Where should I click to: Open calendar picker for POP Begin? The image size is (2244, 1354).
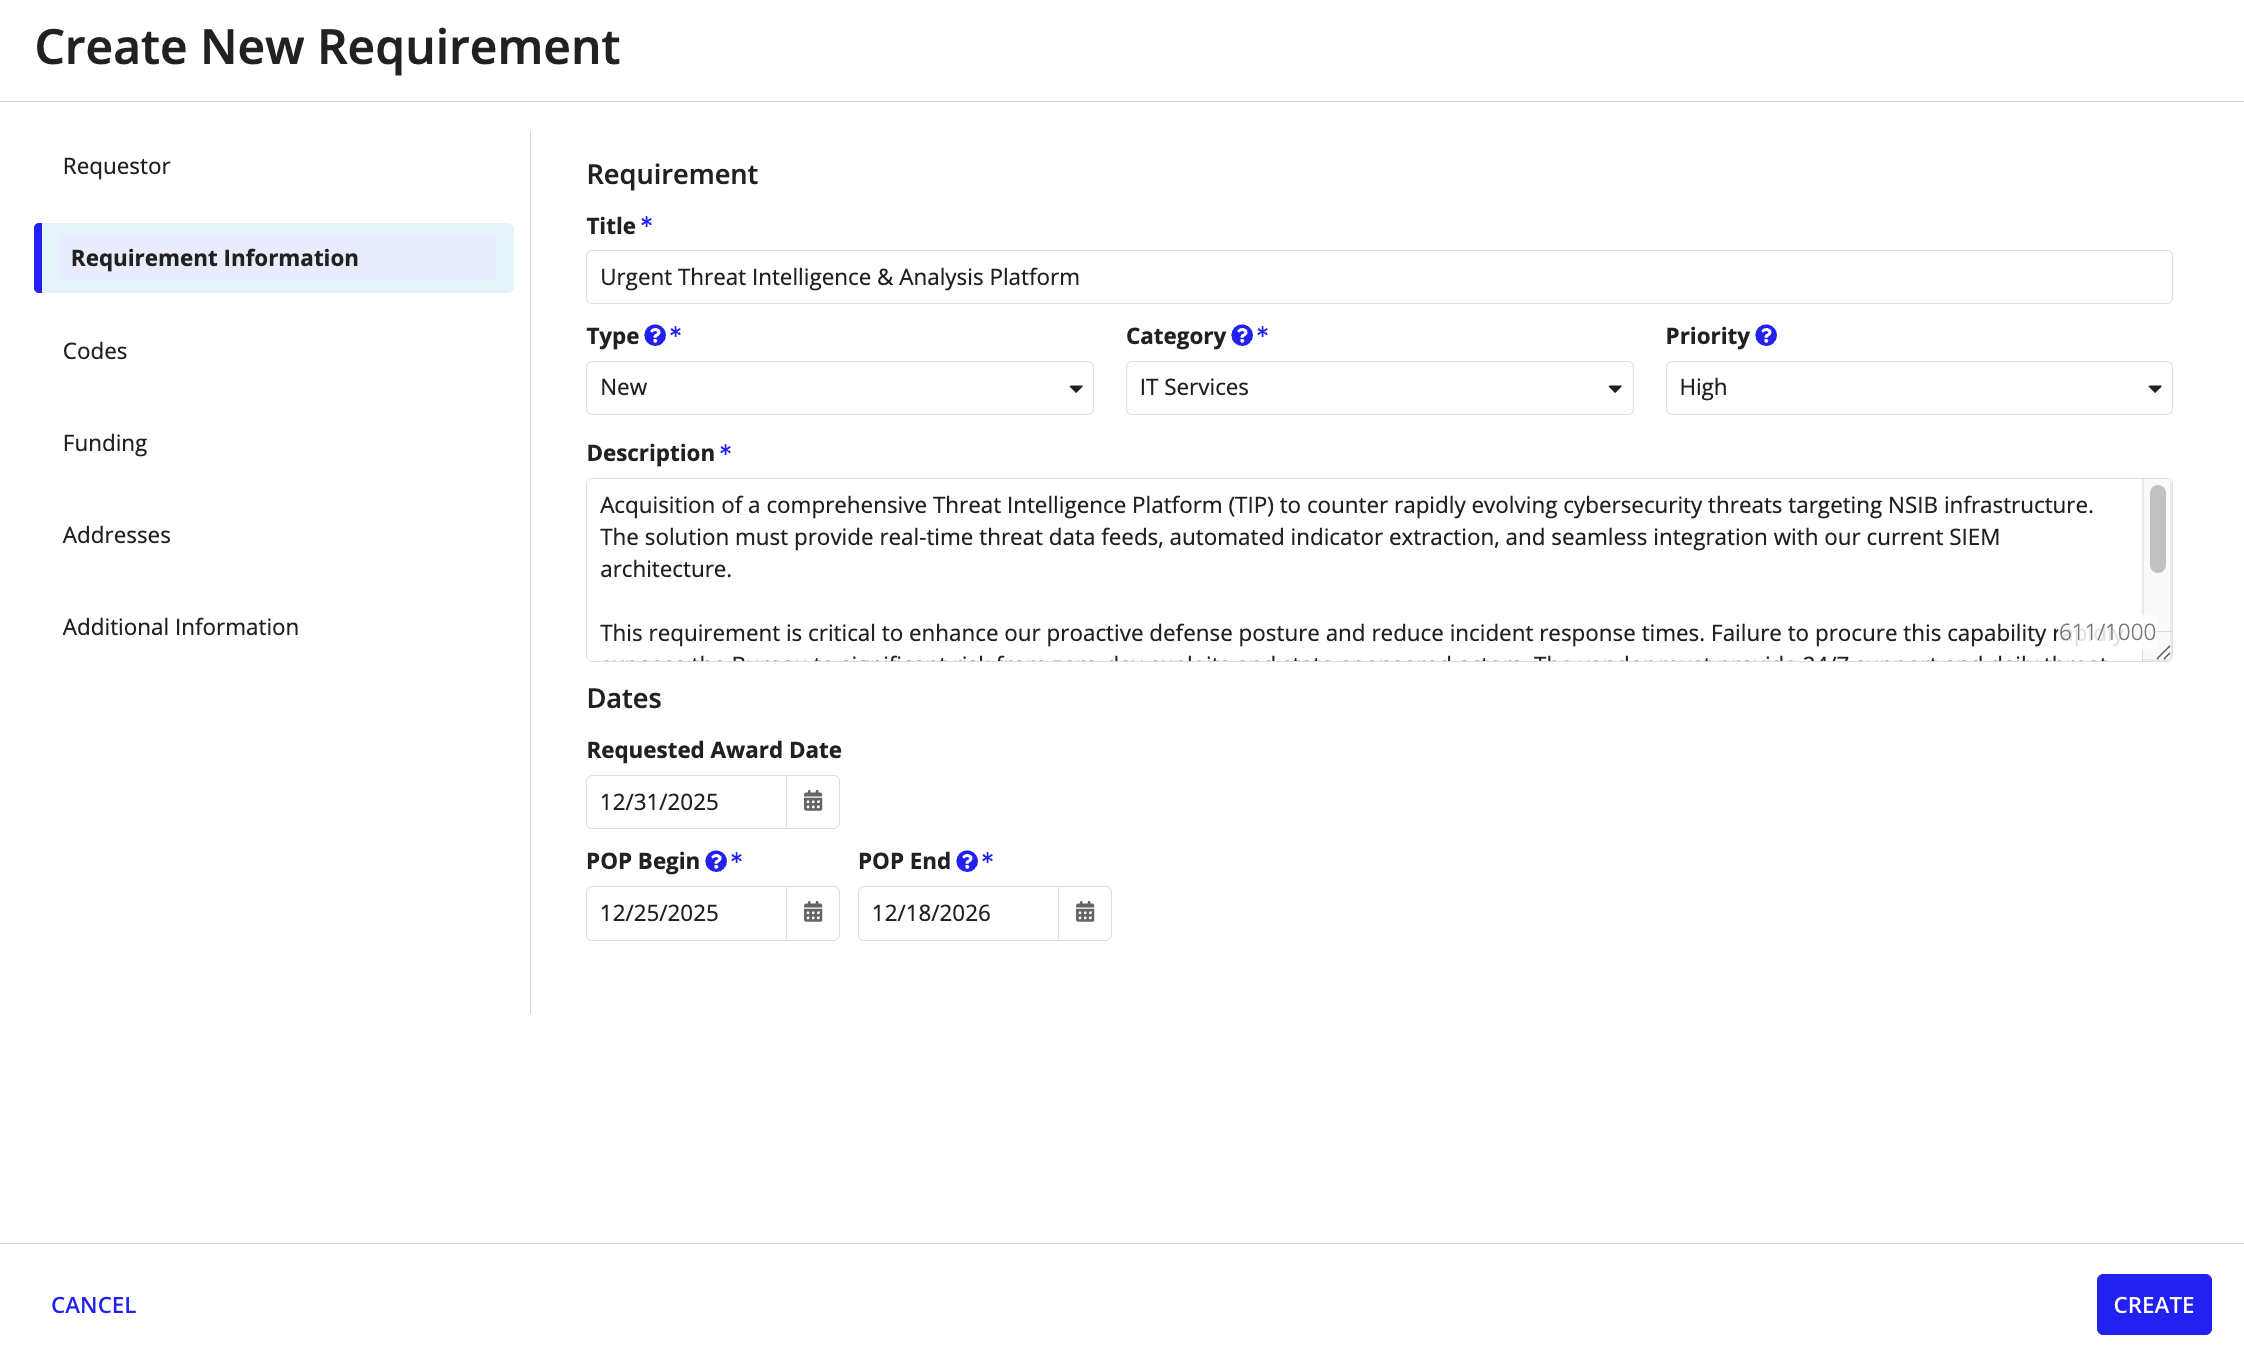click(813, 913)
